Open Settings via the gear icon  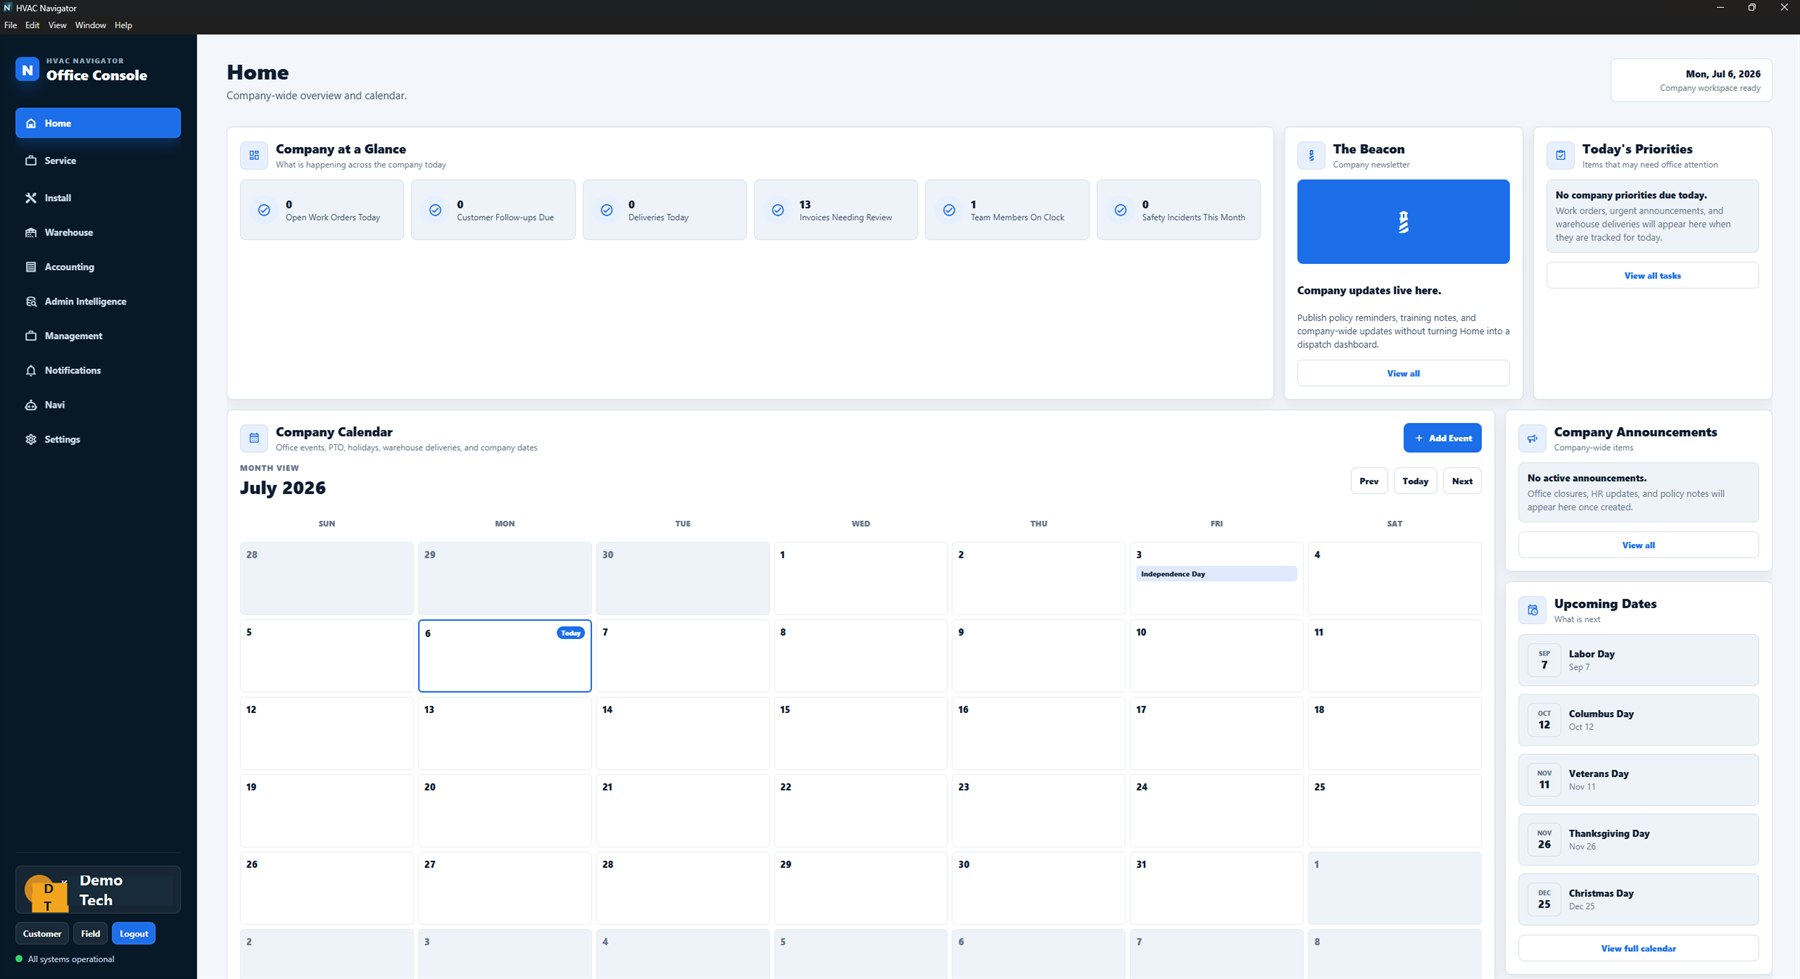tap(31, 440)
